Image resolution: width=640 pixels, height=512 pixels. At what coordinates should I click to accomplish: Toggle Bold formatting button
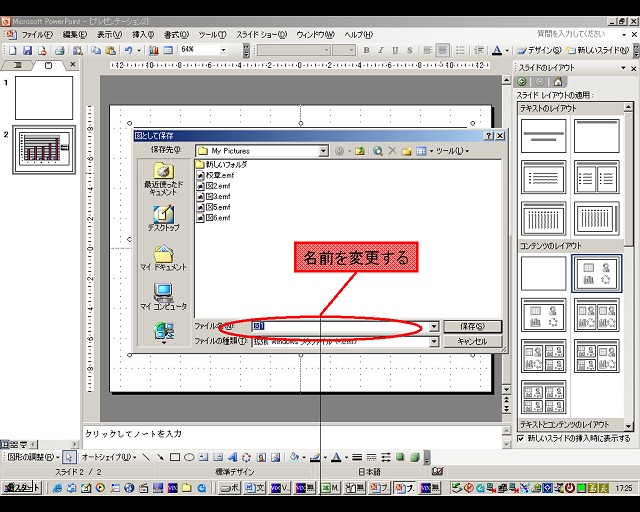(366, 50)
